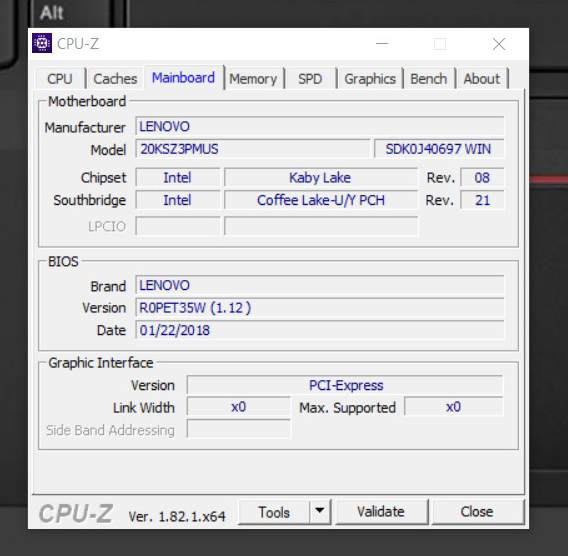Viewport: 568px width, 556px height.
Task: Click the Max. Supported x0 value
Action: 454,407
